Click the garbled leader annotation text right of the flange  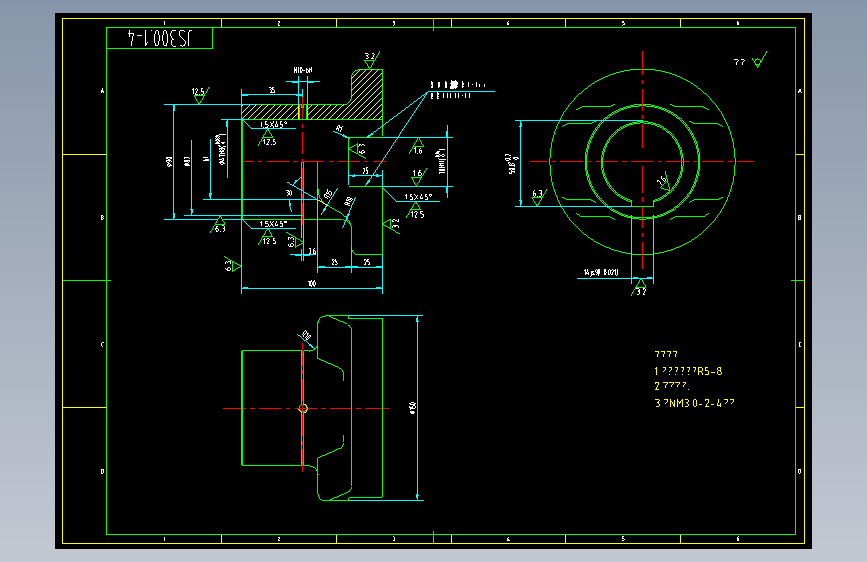coord(458,90)
